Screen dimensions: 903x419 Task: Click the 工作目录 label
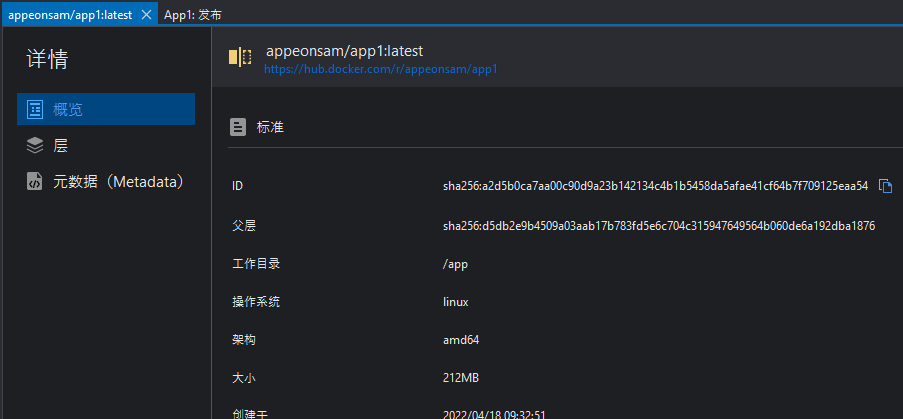(x=256, y=264)
